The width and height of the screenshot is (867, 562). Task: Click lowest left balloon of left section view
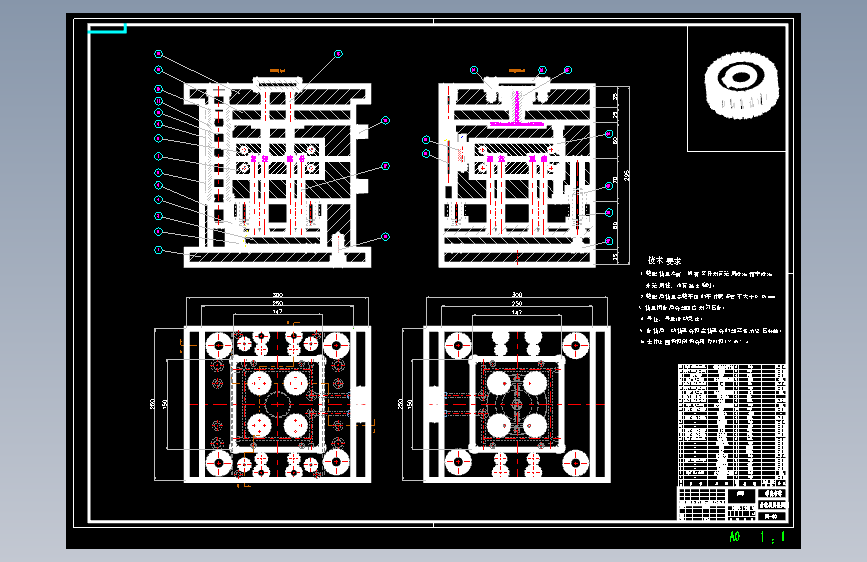click(x=159, y=250)
